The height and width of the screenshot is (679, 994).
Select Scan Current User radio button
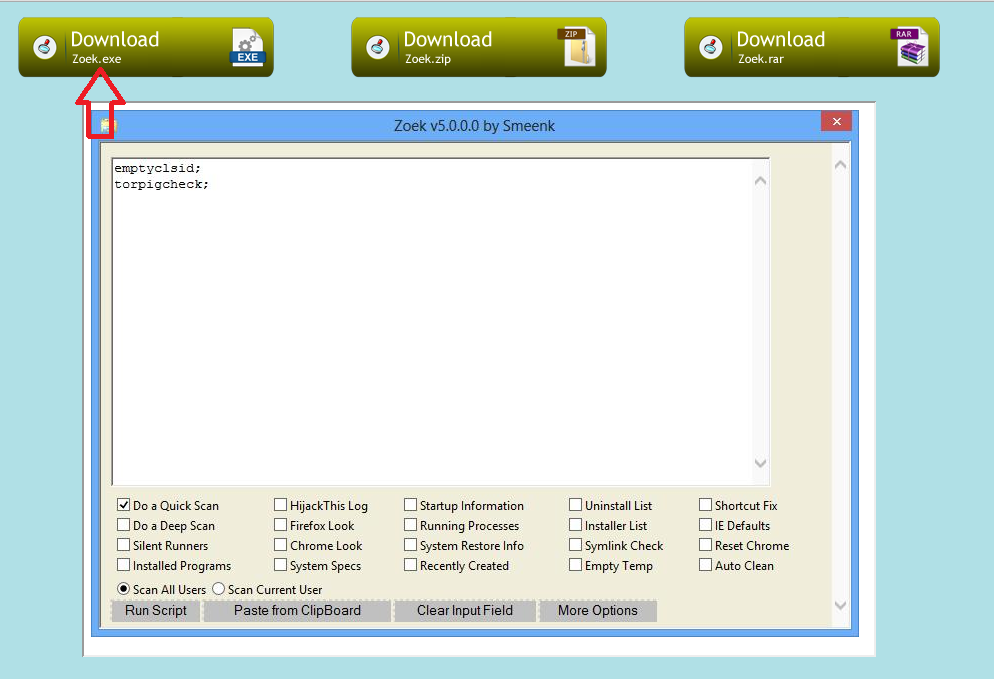[x=219, y=589]
